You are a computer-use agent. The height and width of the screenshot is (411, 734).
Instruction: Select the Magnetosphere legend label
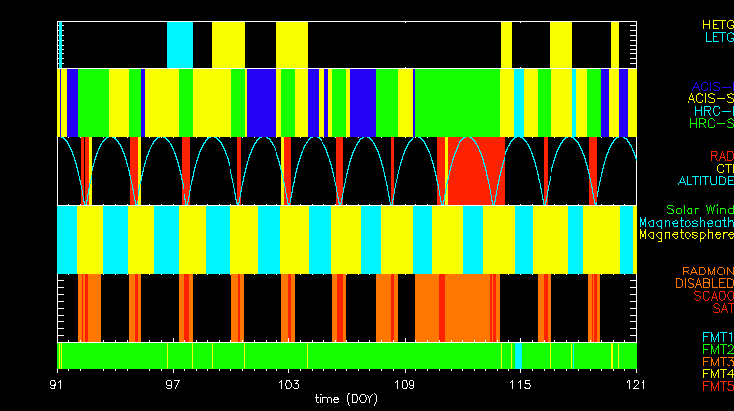tap(686, 235)
